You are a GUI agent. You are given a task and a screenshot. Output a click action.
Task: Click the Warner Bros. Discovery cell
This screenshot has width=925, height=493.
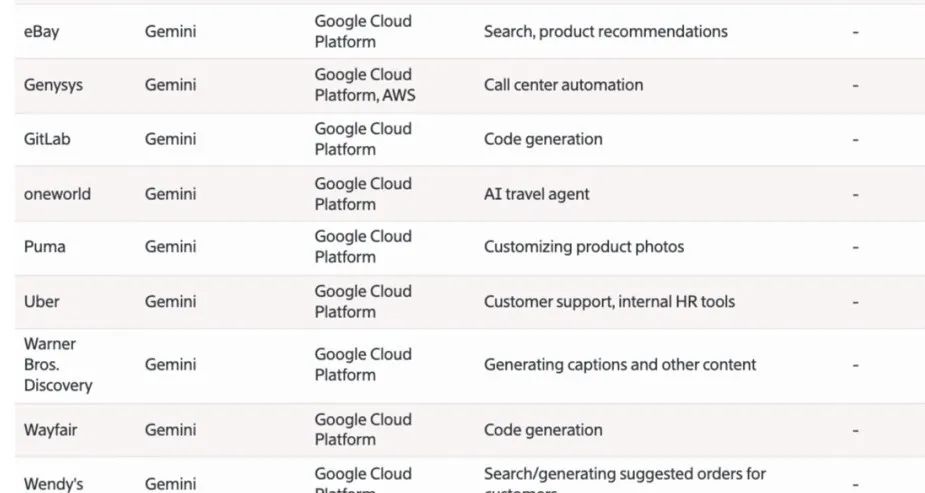(x=58, y=364)
